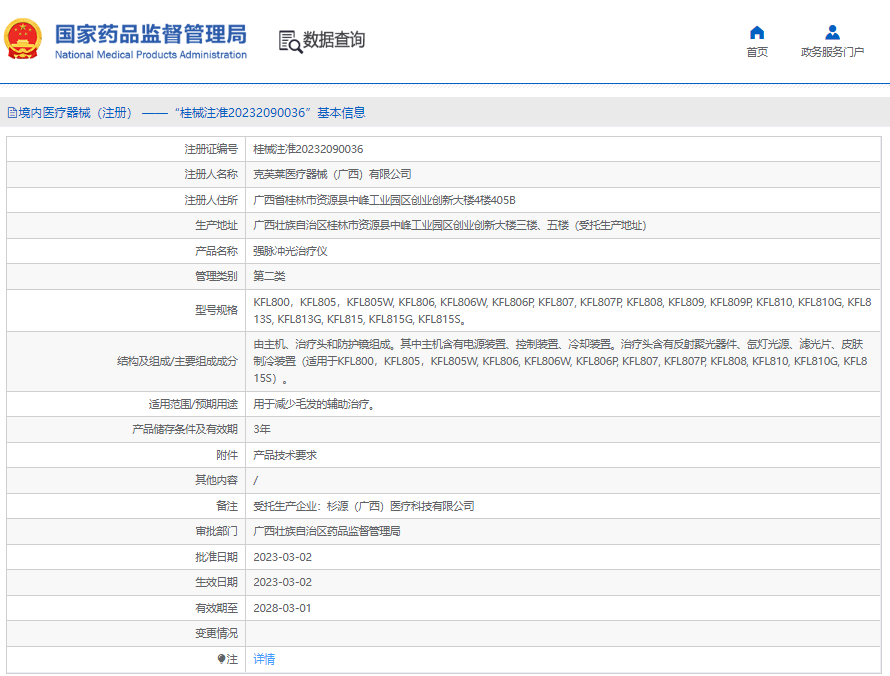
Task: Click the home house icon
Action: [x=757, y=32]
